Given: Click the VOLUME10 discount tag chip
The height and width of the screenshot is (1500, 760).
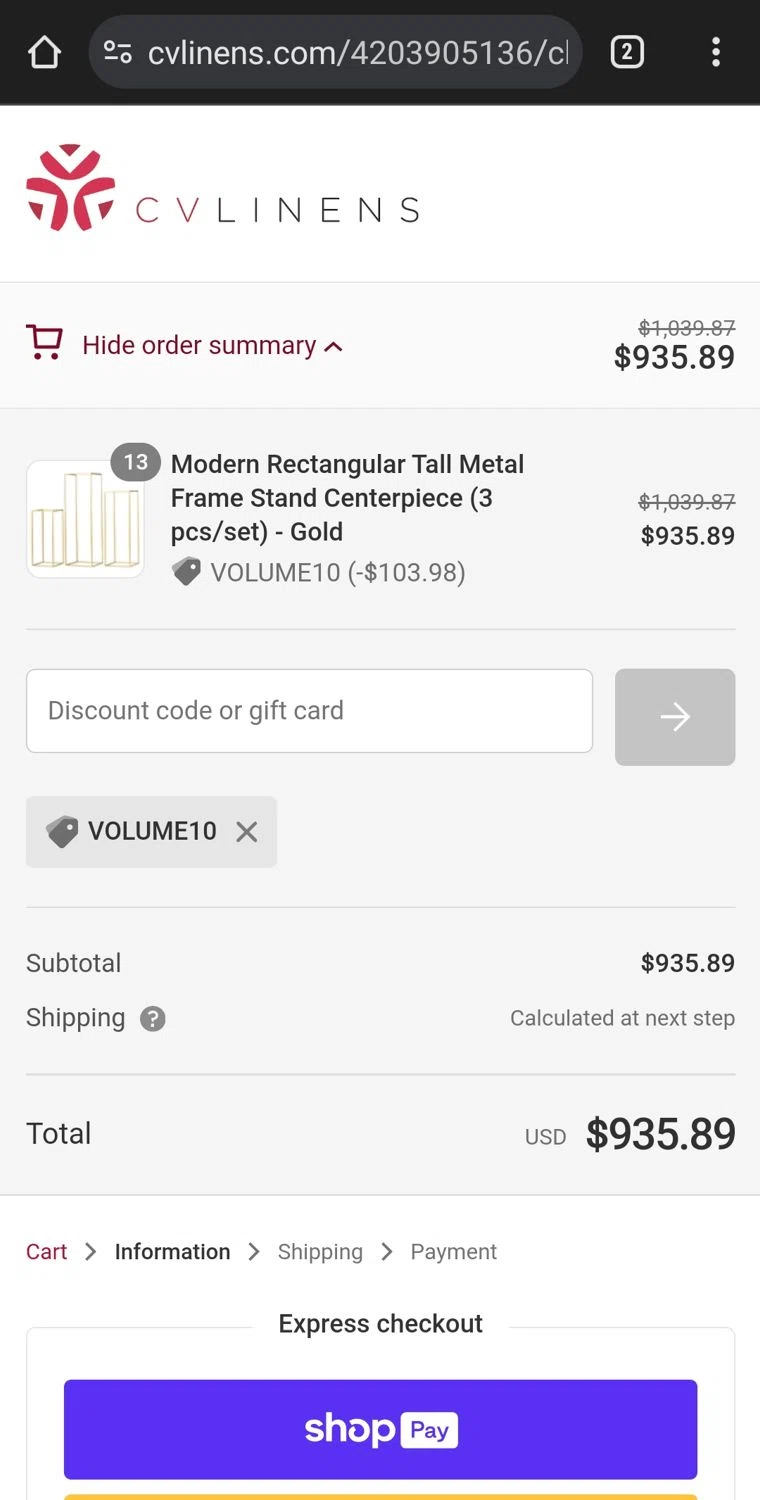Looking at the screenshot, I should pyautogui.click(x=140, y=832).
